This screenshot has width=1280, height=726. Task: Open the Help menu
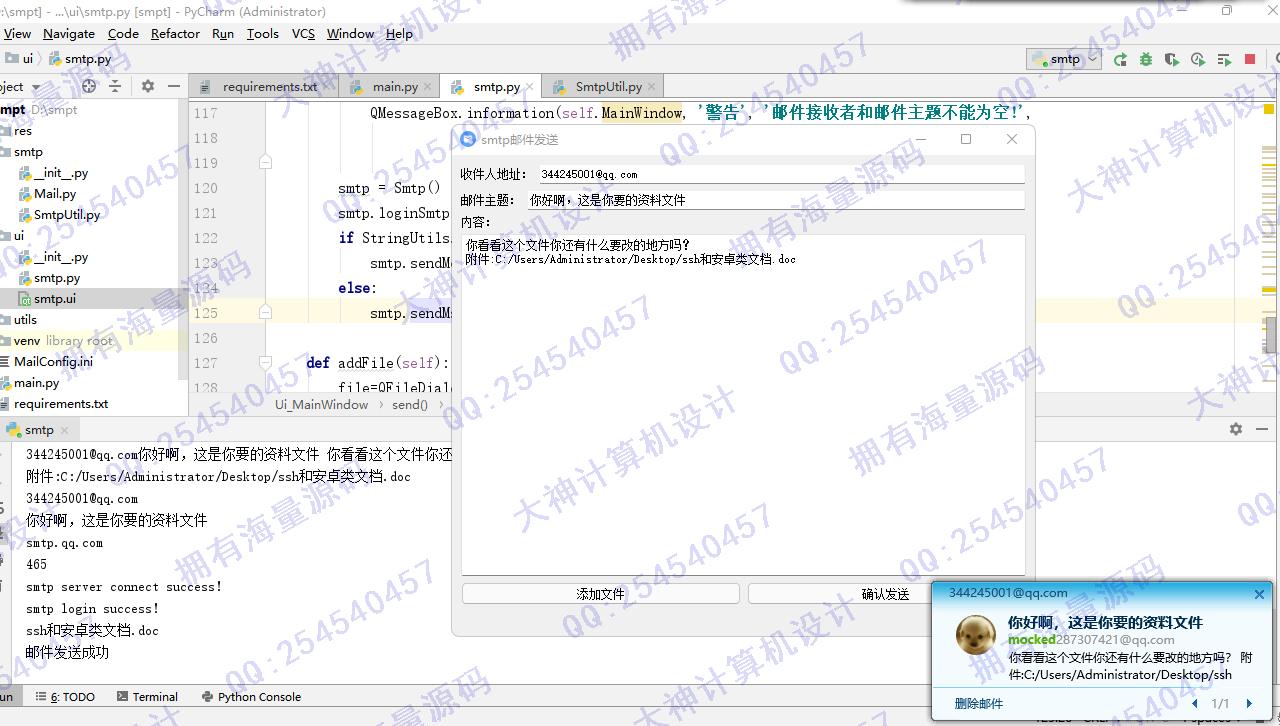click(399, 33)
